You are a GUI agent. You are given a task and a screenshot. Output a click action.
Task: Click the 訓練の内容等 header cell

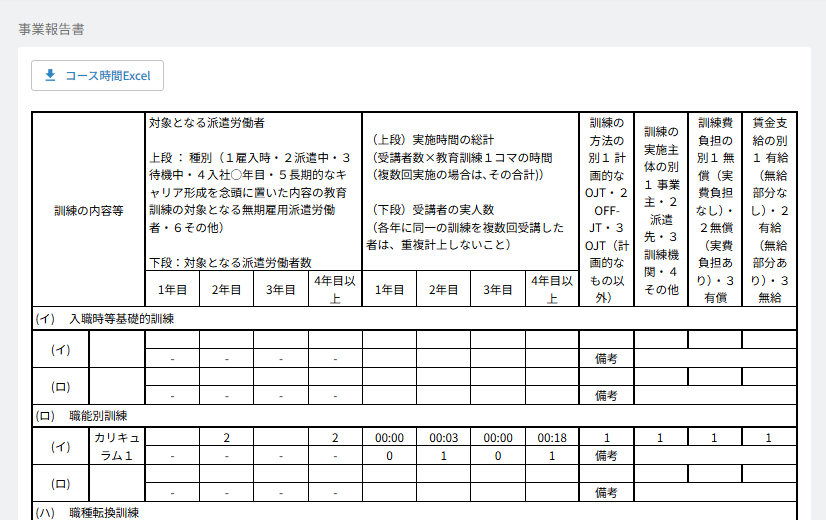tap(88, 210)
